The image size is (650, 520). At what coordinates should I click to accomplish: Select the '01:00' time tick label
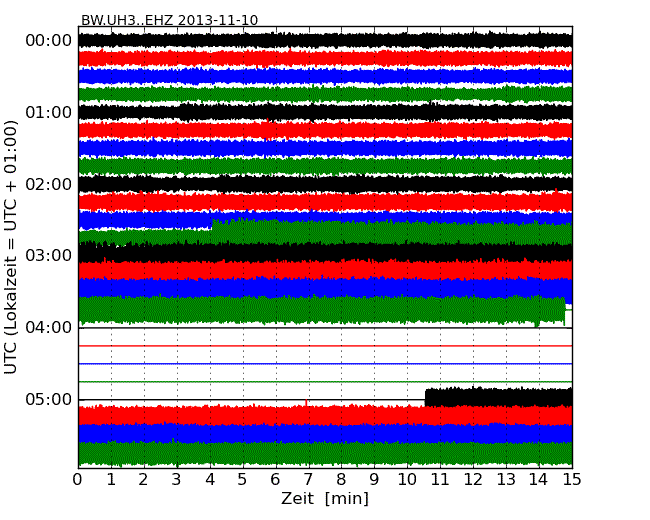pyautogui.click(x=49, y=112)
